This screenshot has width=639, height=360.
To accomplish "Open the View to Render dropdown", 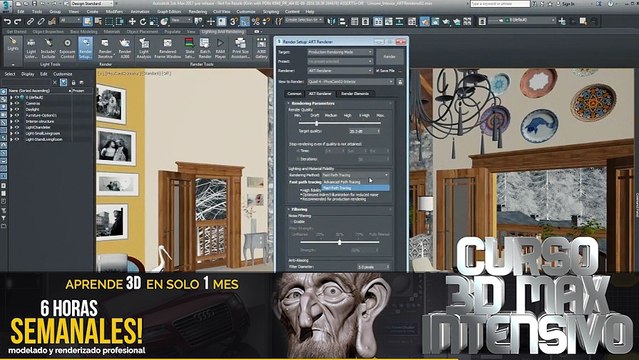I will pos(350,82).
